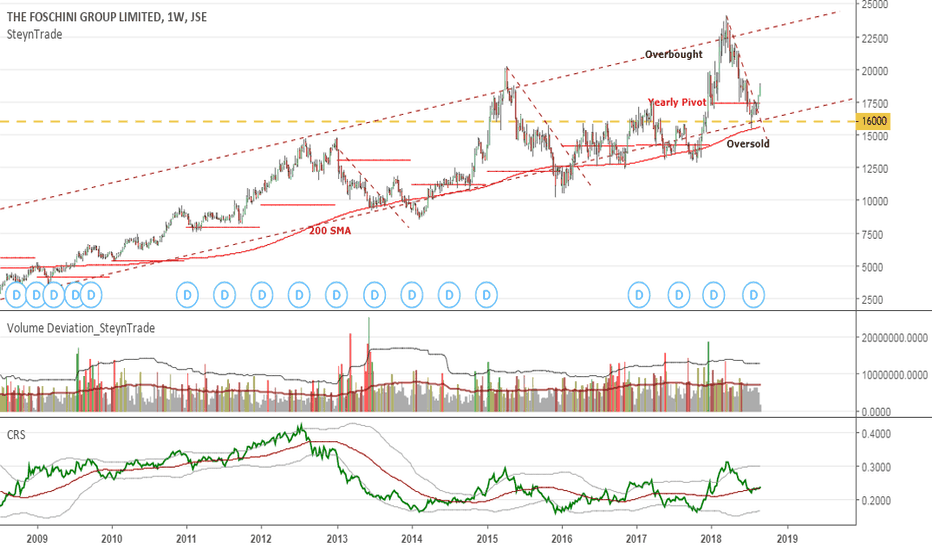
Task: Click the 12500 price axis label
Action: point(874,169)
